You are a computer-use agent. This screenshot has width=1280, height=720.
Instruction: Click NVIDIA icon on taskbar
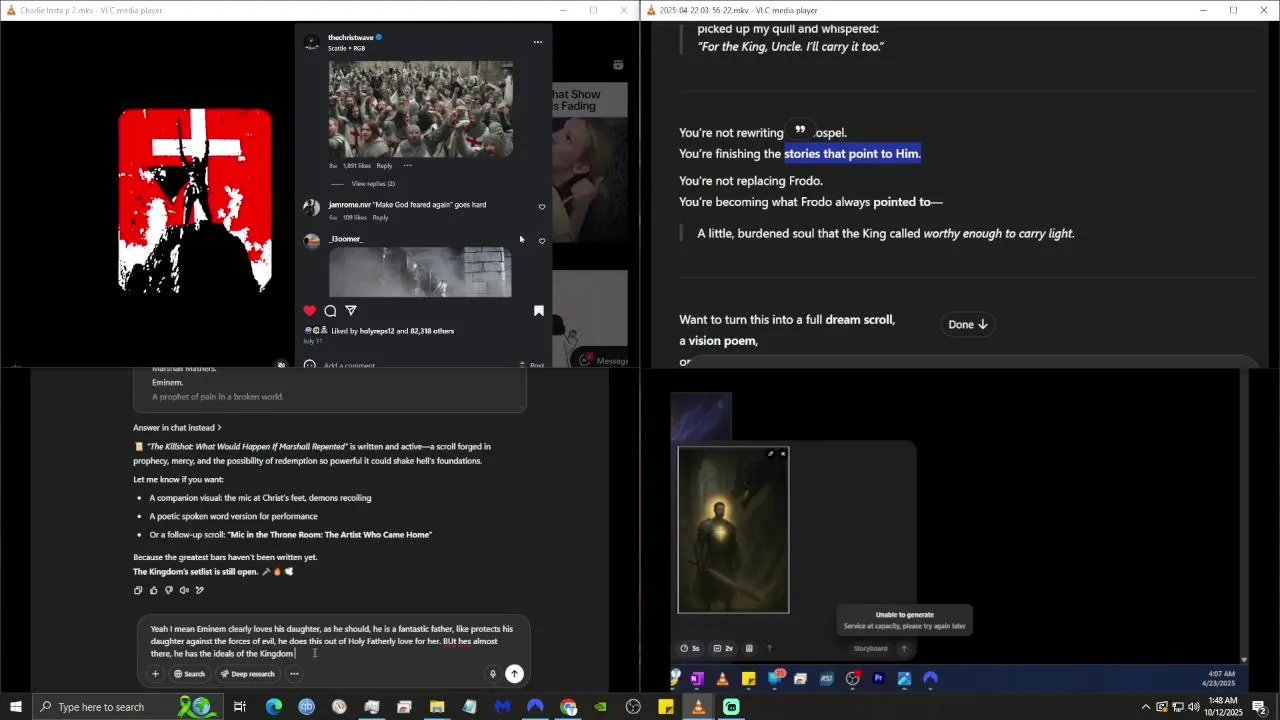click(600, 707)
